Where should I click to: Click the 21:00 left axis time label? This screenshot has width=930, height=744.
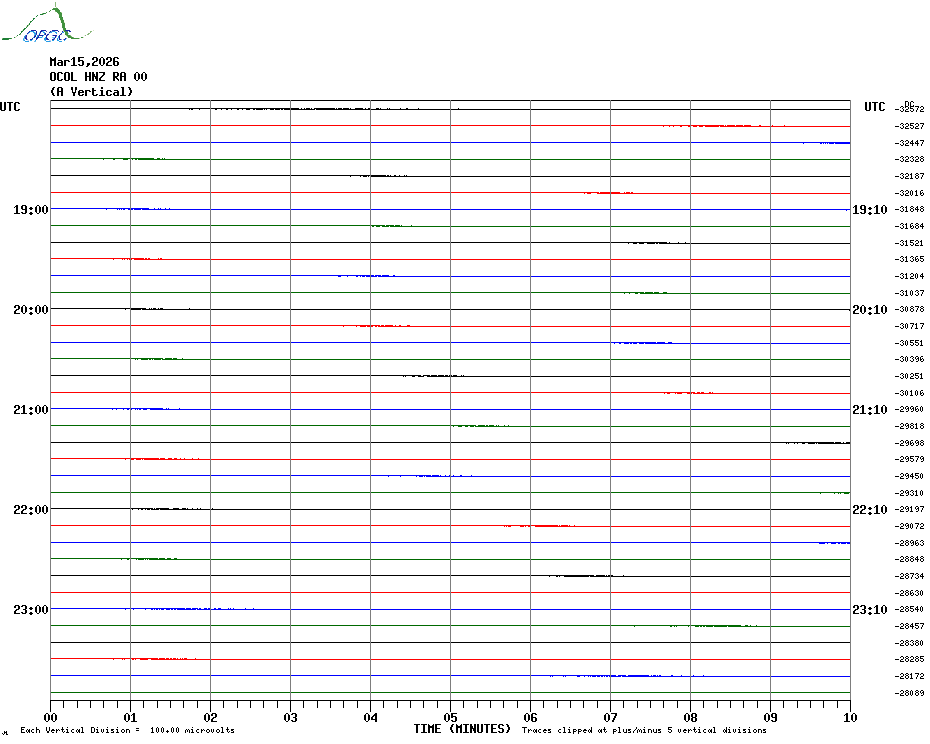pos(30,410)
